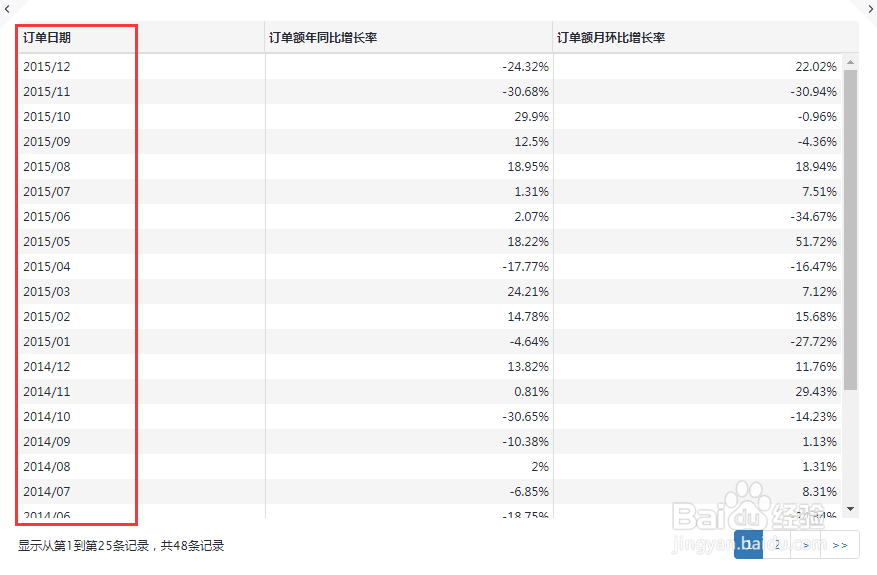The image size is (877, 575).
Task: Select the 2015/06 order date cell
Action: pos(47,217)
